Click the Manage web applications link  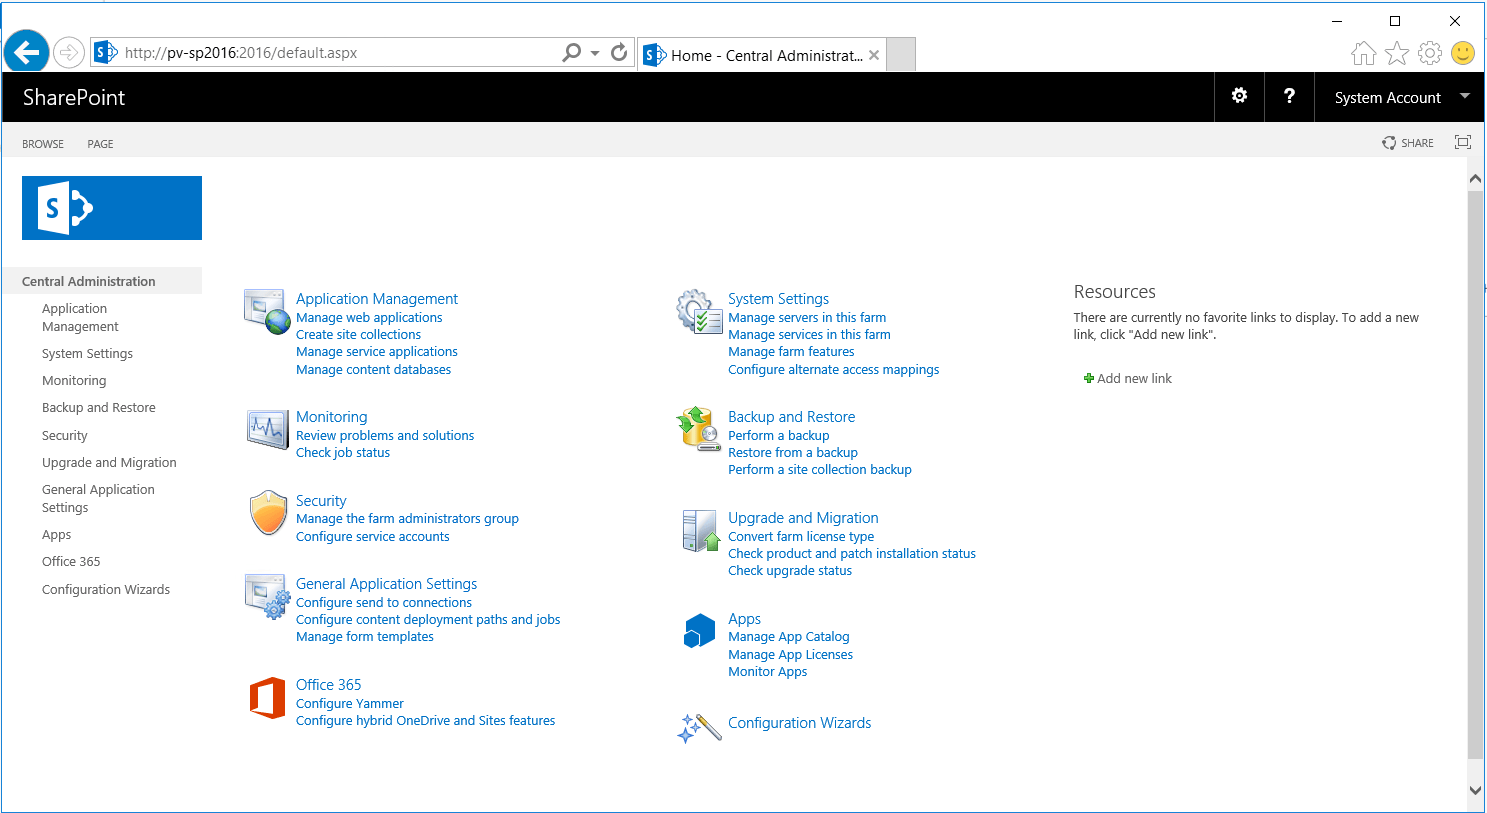(x=369, y=317)
